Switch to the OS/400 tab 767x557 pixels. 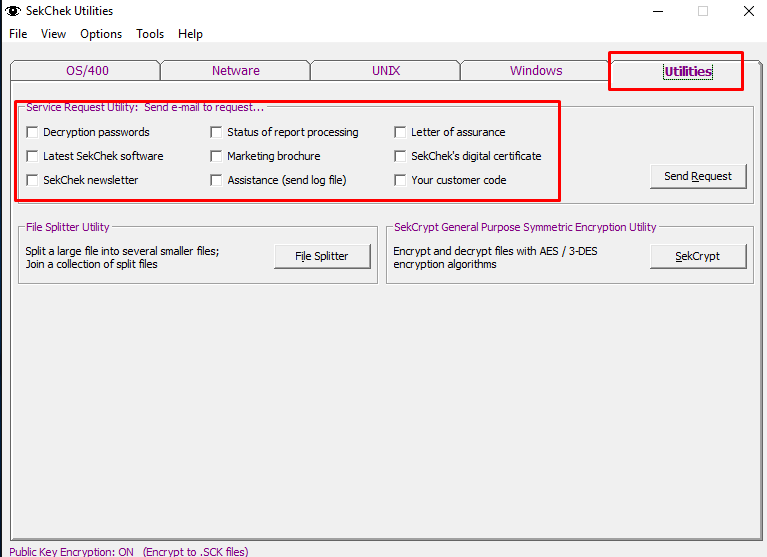tap(87, 70)
